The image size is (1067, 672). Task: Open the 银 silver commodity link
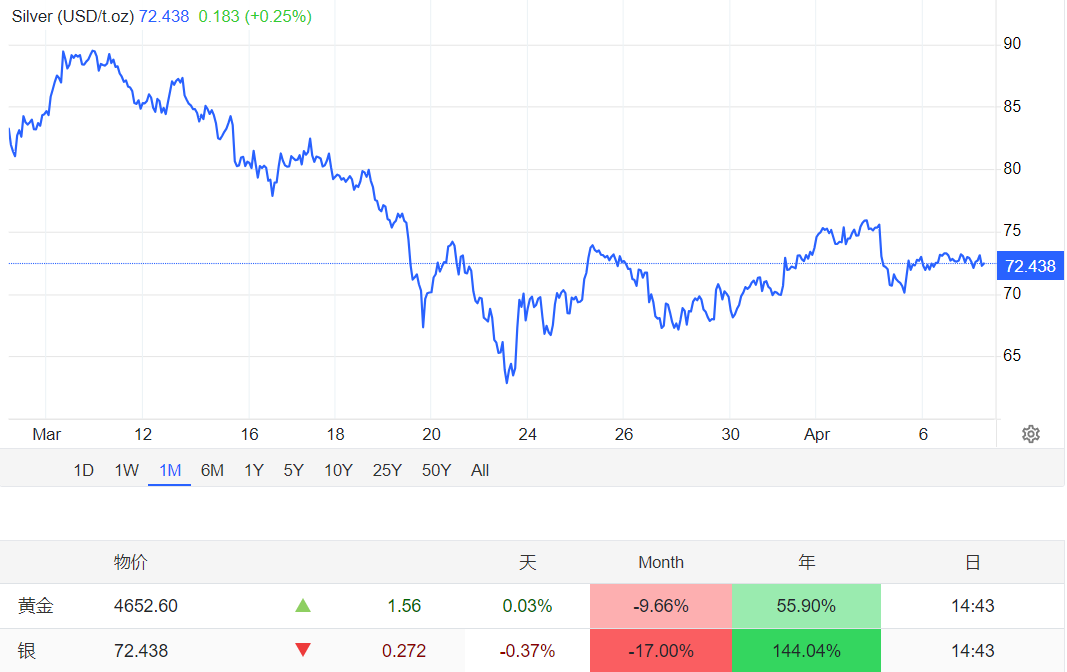coord(27,651)
